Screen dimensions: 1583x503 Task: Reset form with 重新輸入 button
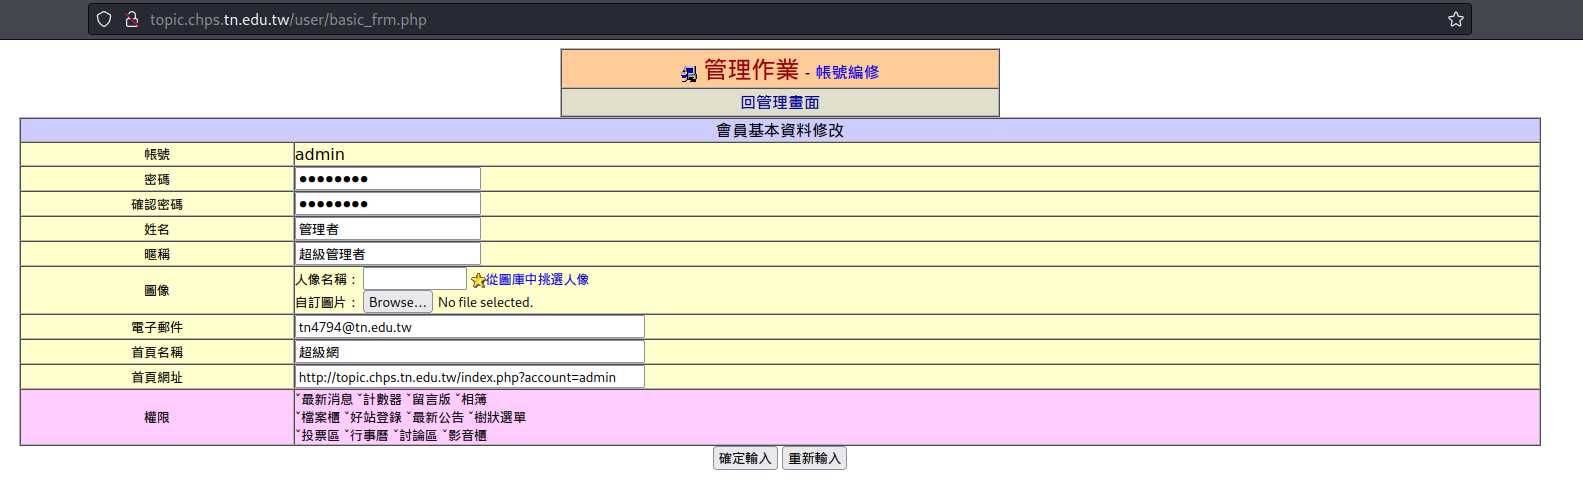tap(814, 458)
